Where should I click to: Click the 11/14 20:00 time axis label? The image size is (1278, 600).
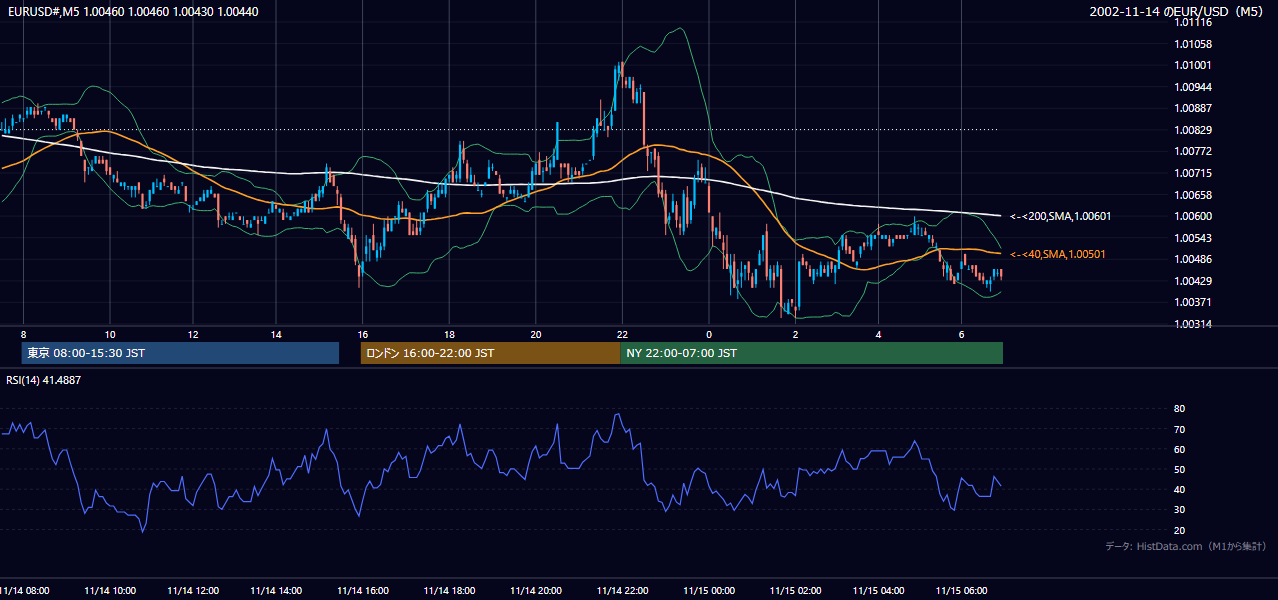(535, 590)
